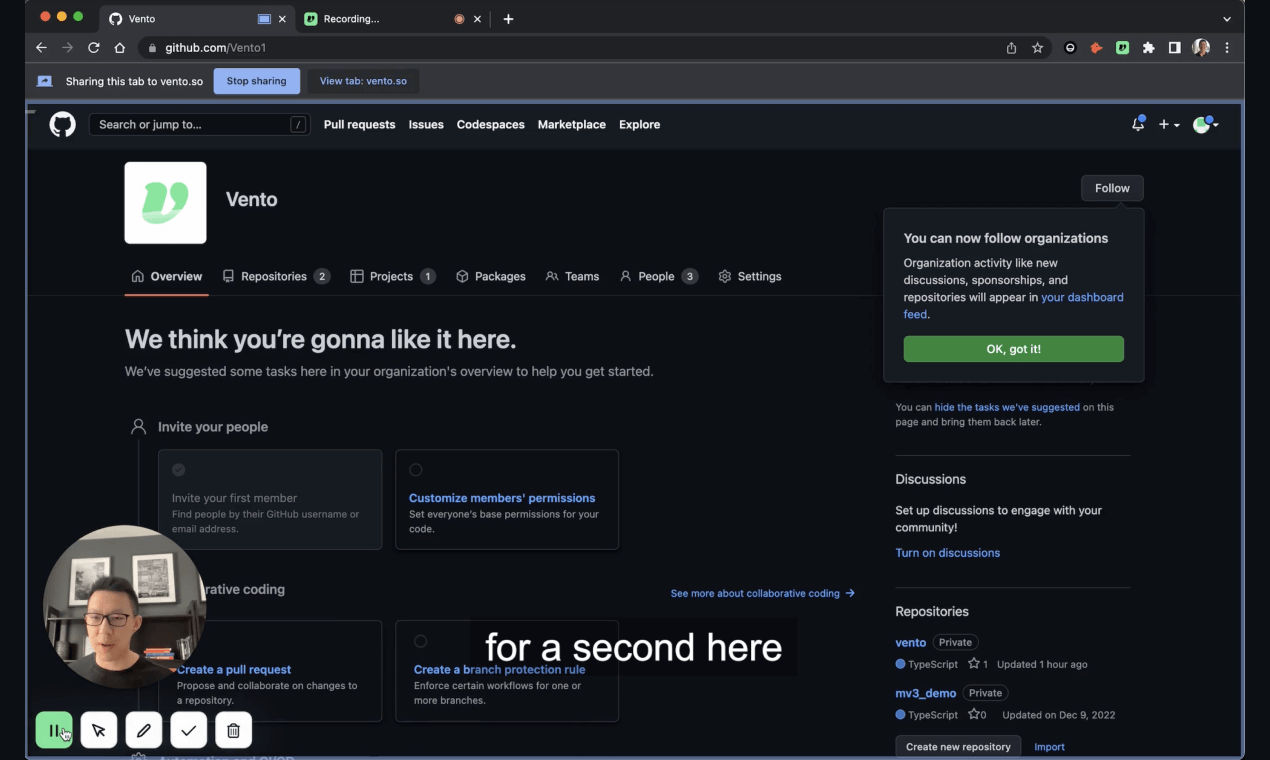Open star count on vento repository
The width and height of the screenshot is (1270, 760).
(x=978, y=664)
